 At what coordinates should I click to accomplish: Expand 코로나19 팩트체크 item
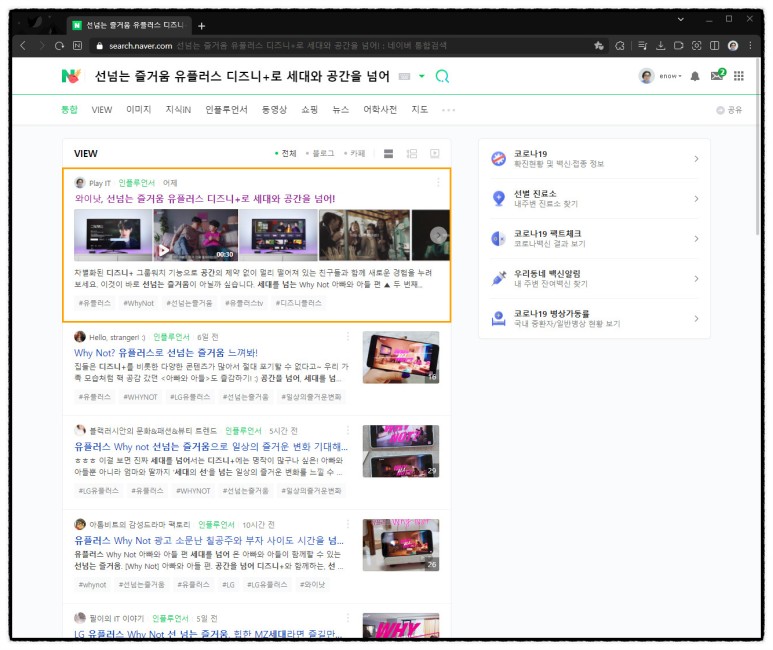pyautogui.click(x=595, y=239)
